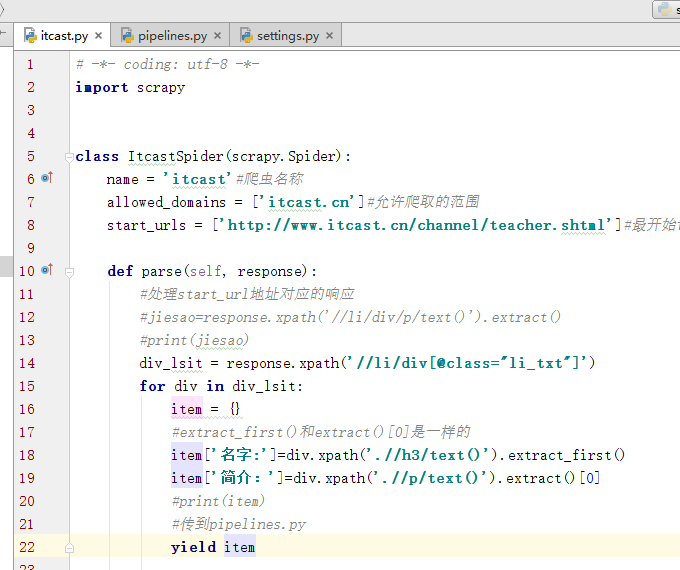Screen dimensions: 680x570
Task: Click the 'item' variable on line 16
Action: [186, 409]
